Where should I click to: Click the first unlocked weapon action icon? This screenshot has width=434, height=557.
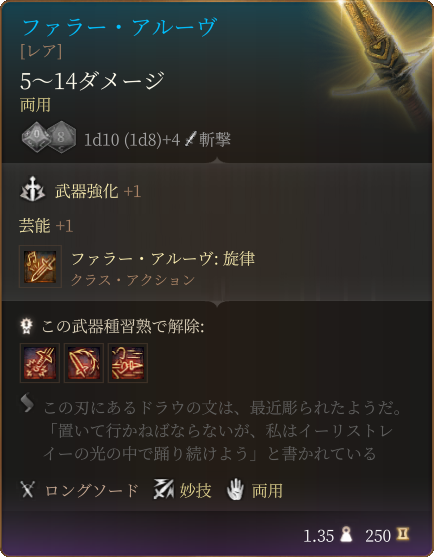(x=40, y=363)
